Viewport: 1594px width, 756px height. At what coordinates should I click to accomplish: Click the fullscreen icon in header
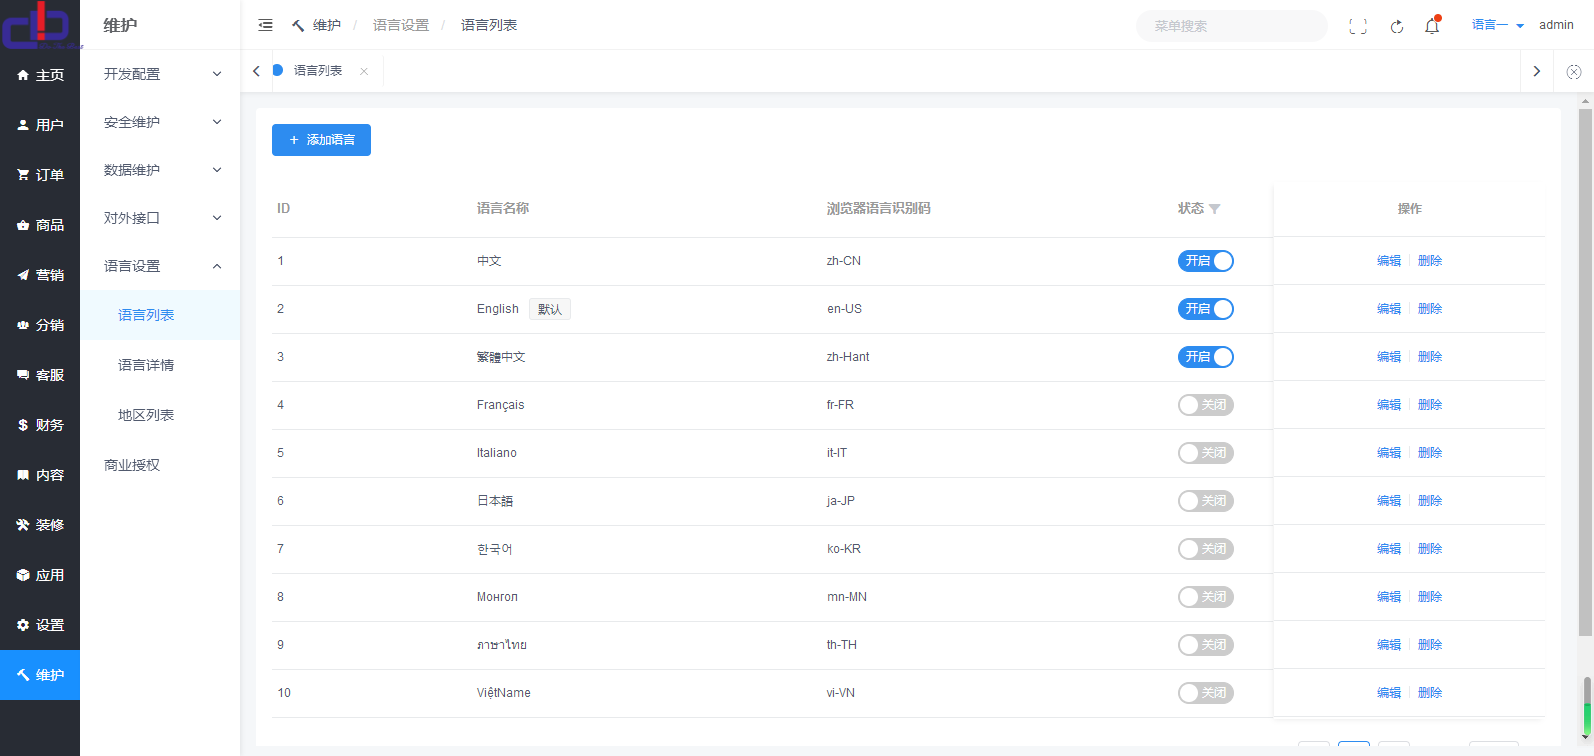(1357, 26)
